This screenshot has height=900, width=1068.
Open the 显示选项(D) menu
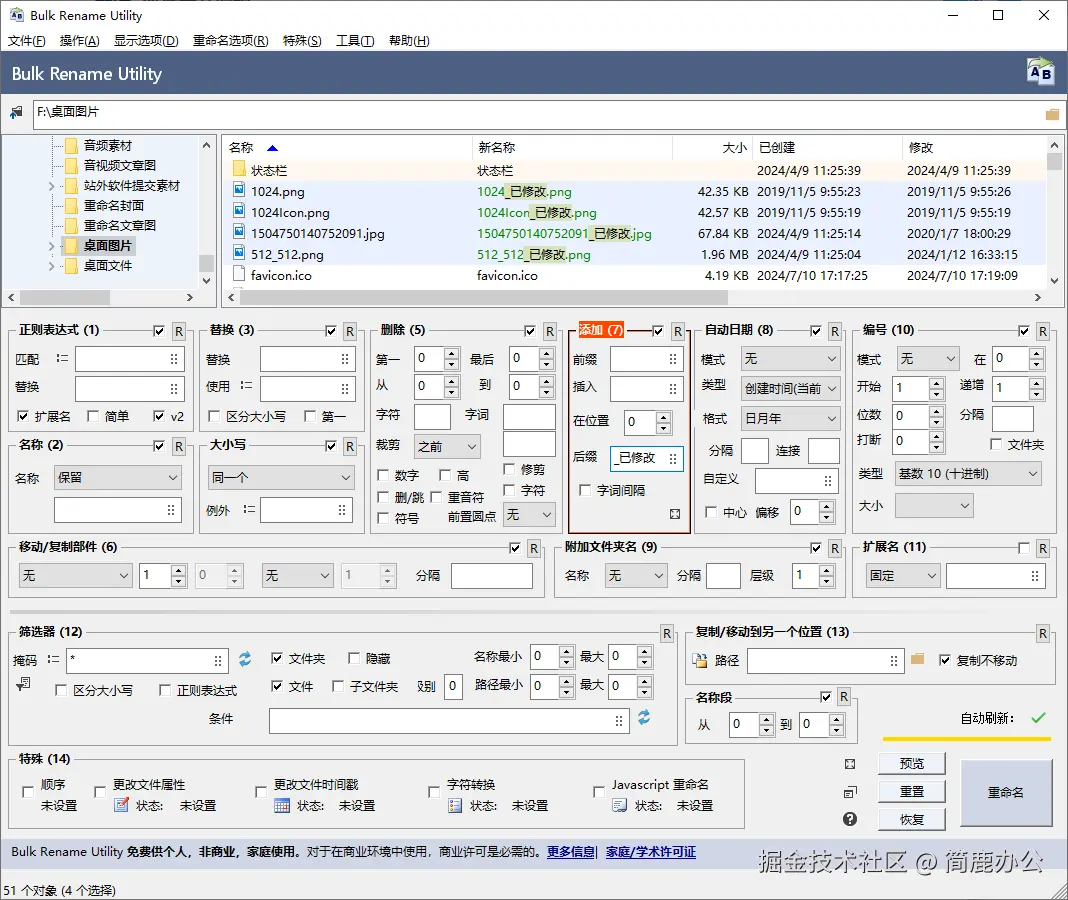click(x=146, y=40)
